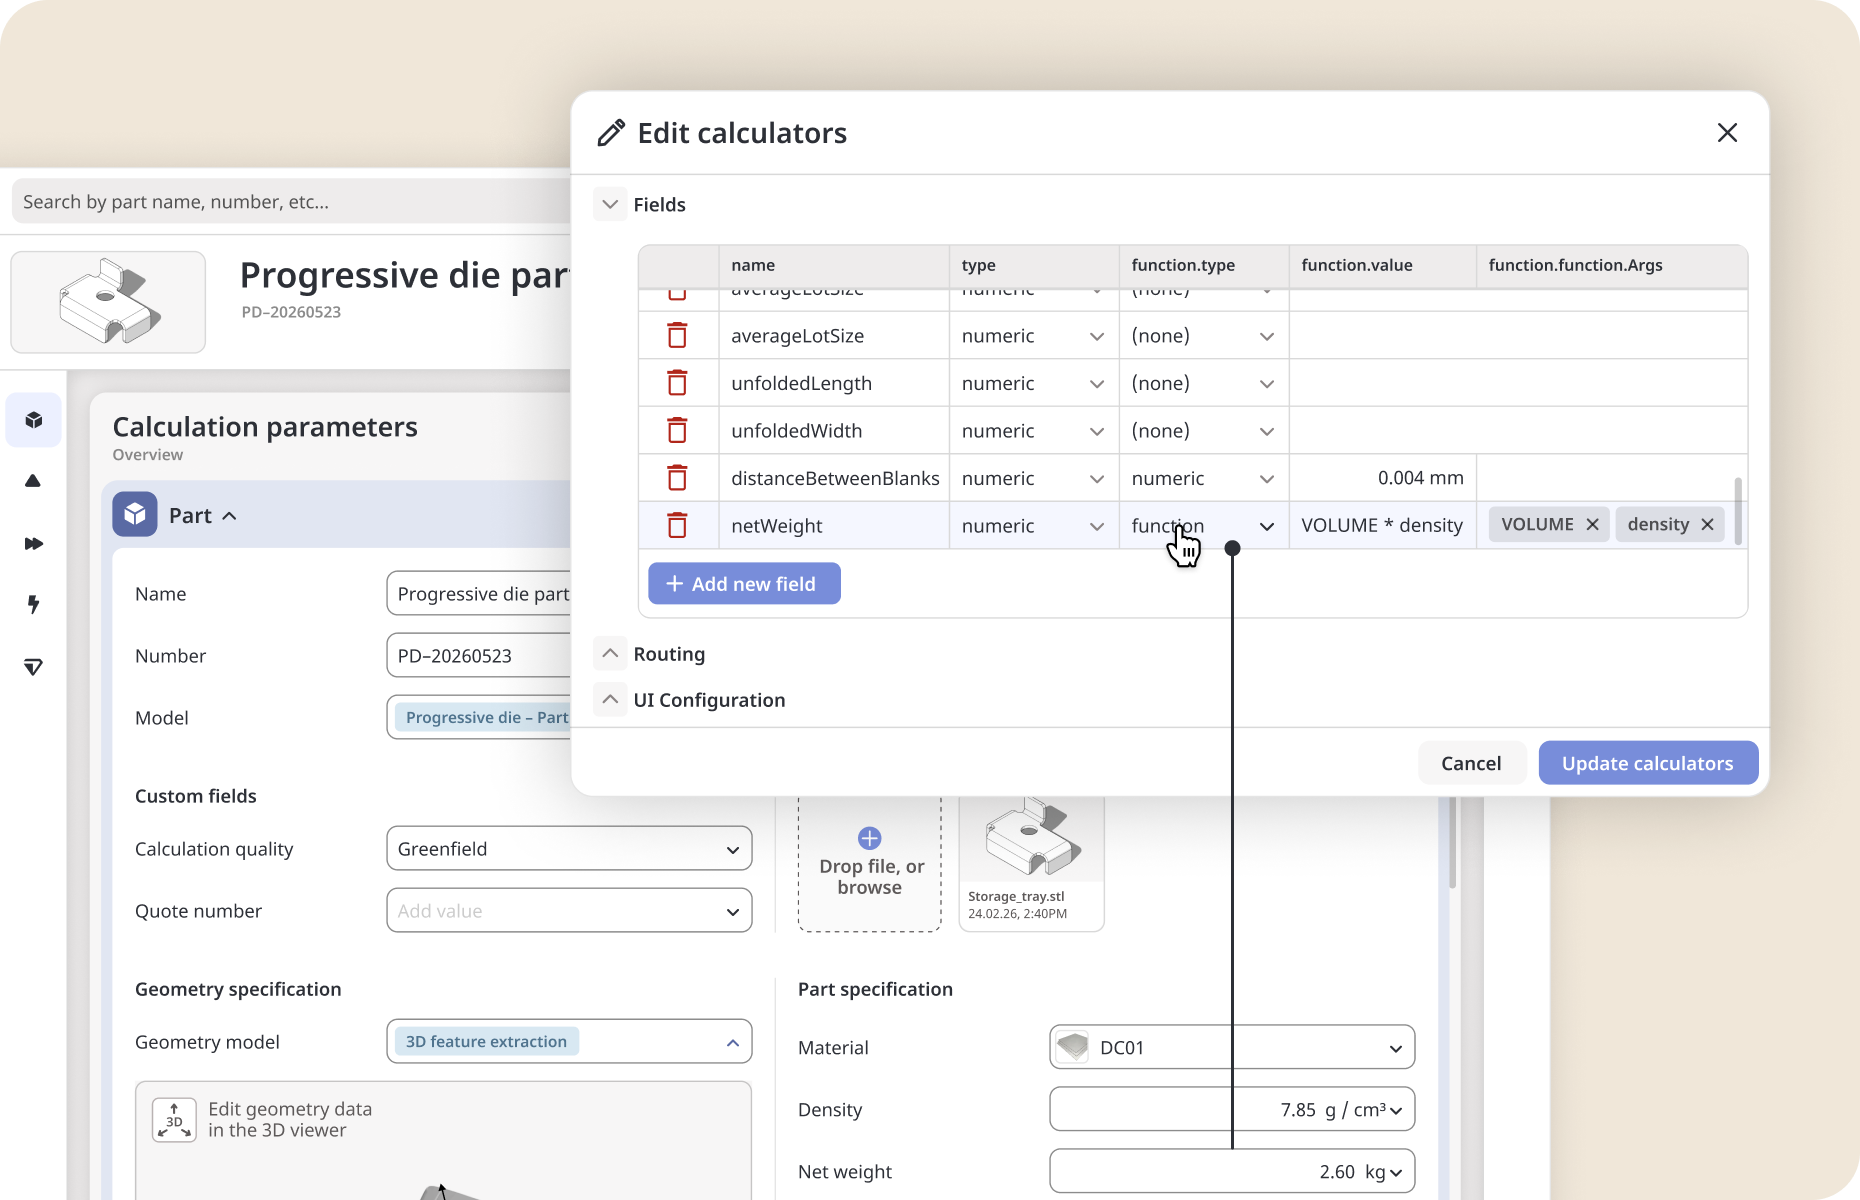The width and height of the screenshot is (1860, 1200).
Task: Click the function.function.Args column header
Action: (1612, 265)
